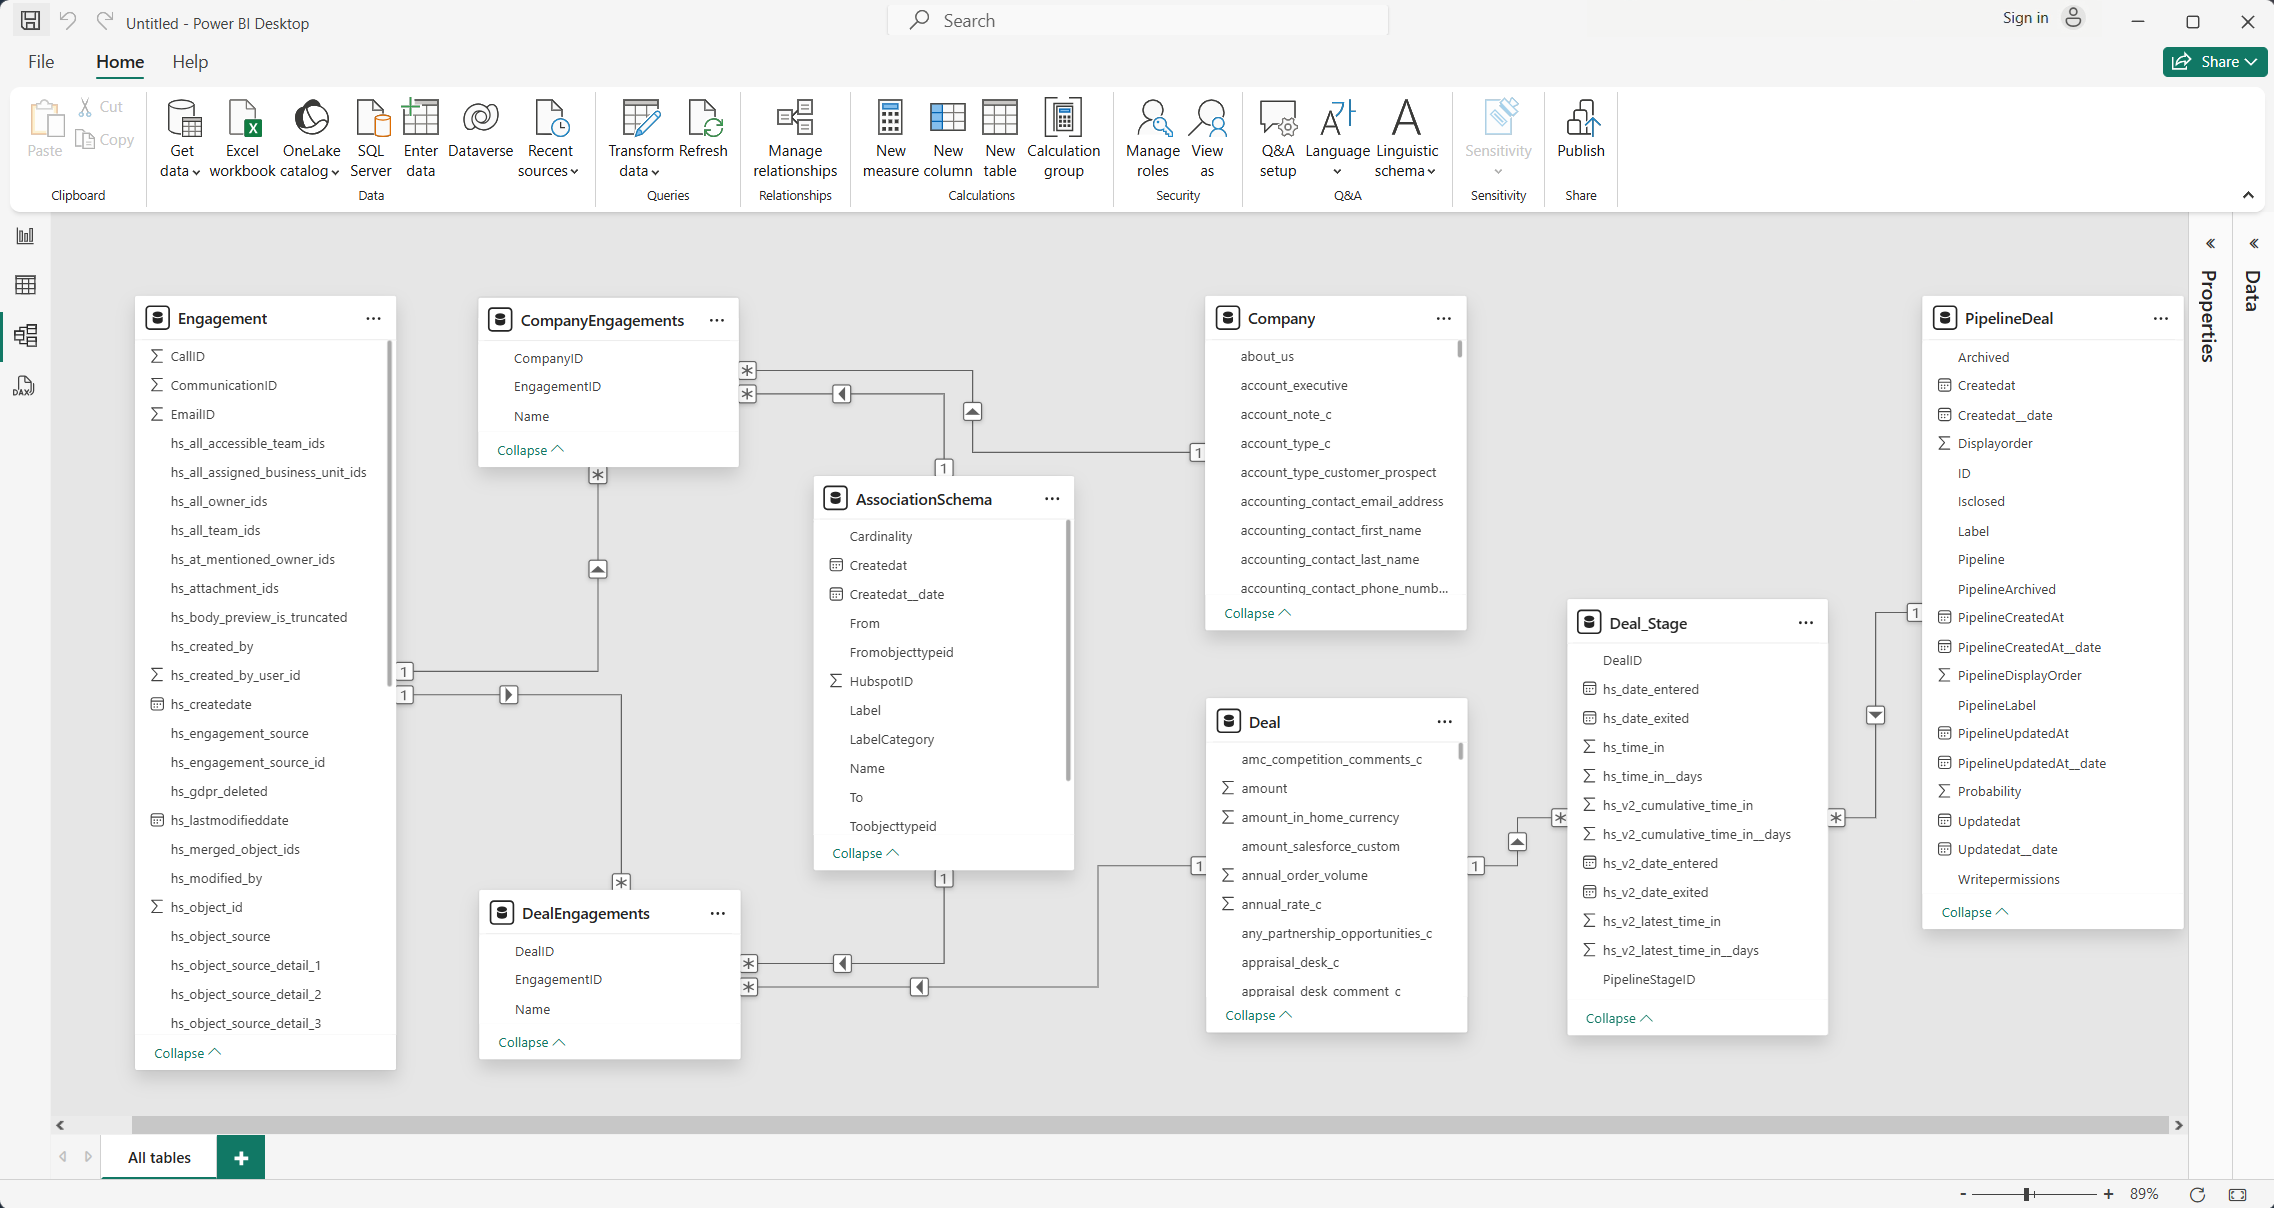Open Deal table more options
The height and width of the screenshot is (1208, 2274).
tap(1444, 722)
